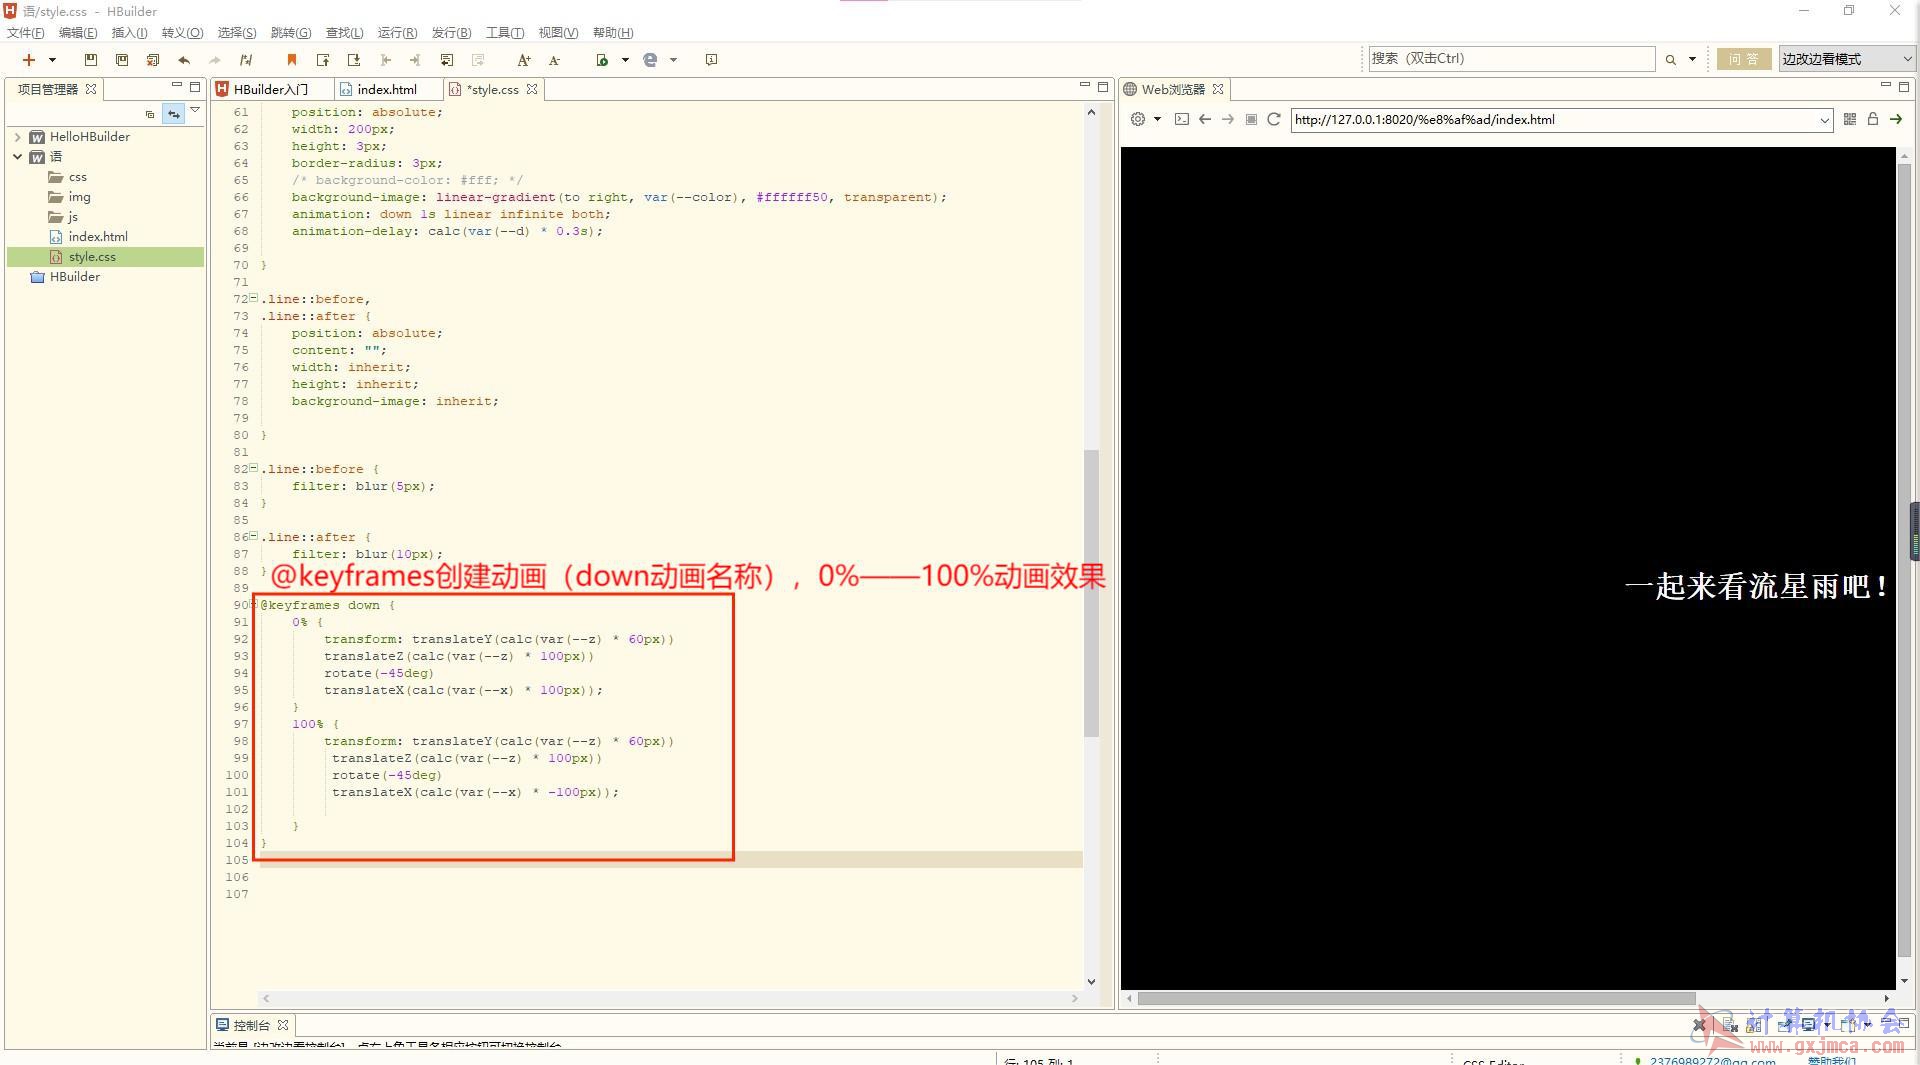1920x1065 pixels.
Task: Collapse the 语 project node
Action: 17,157
